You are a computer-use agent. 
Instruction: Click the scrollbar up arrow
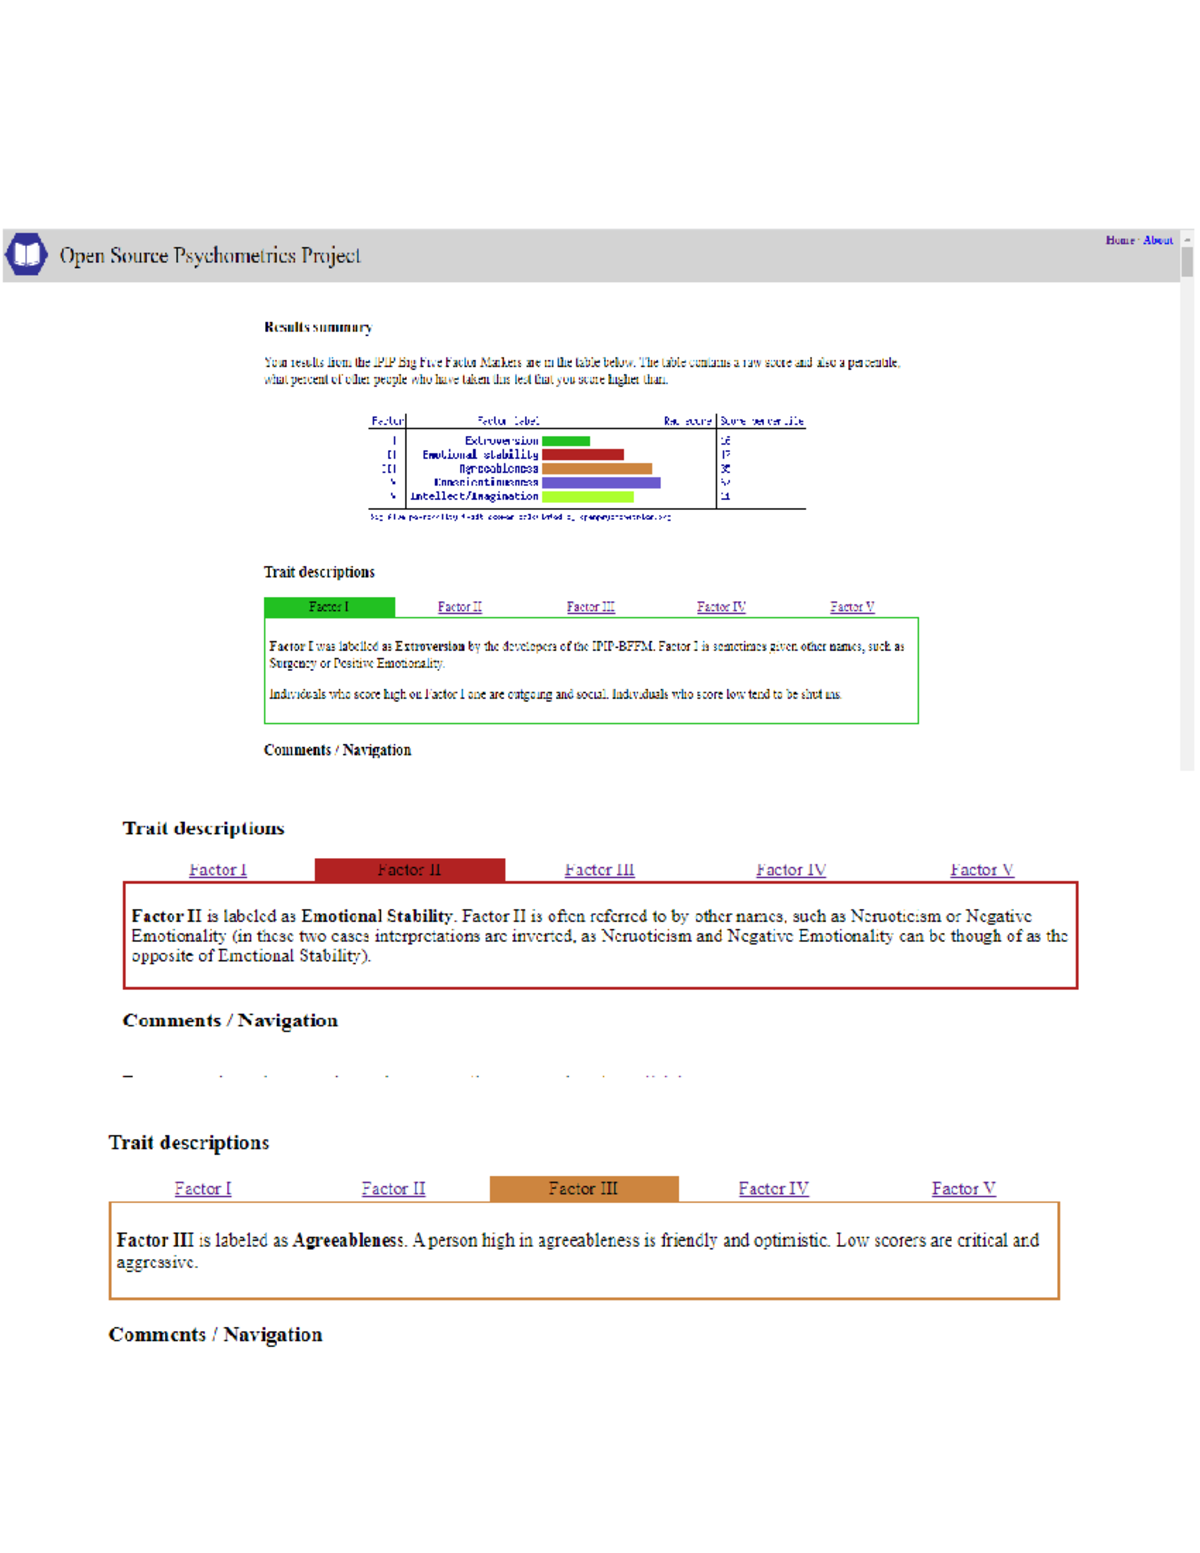[x=1187, y=240]
